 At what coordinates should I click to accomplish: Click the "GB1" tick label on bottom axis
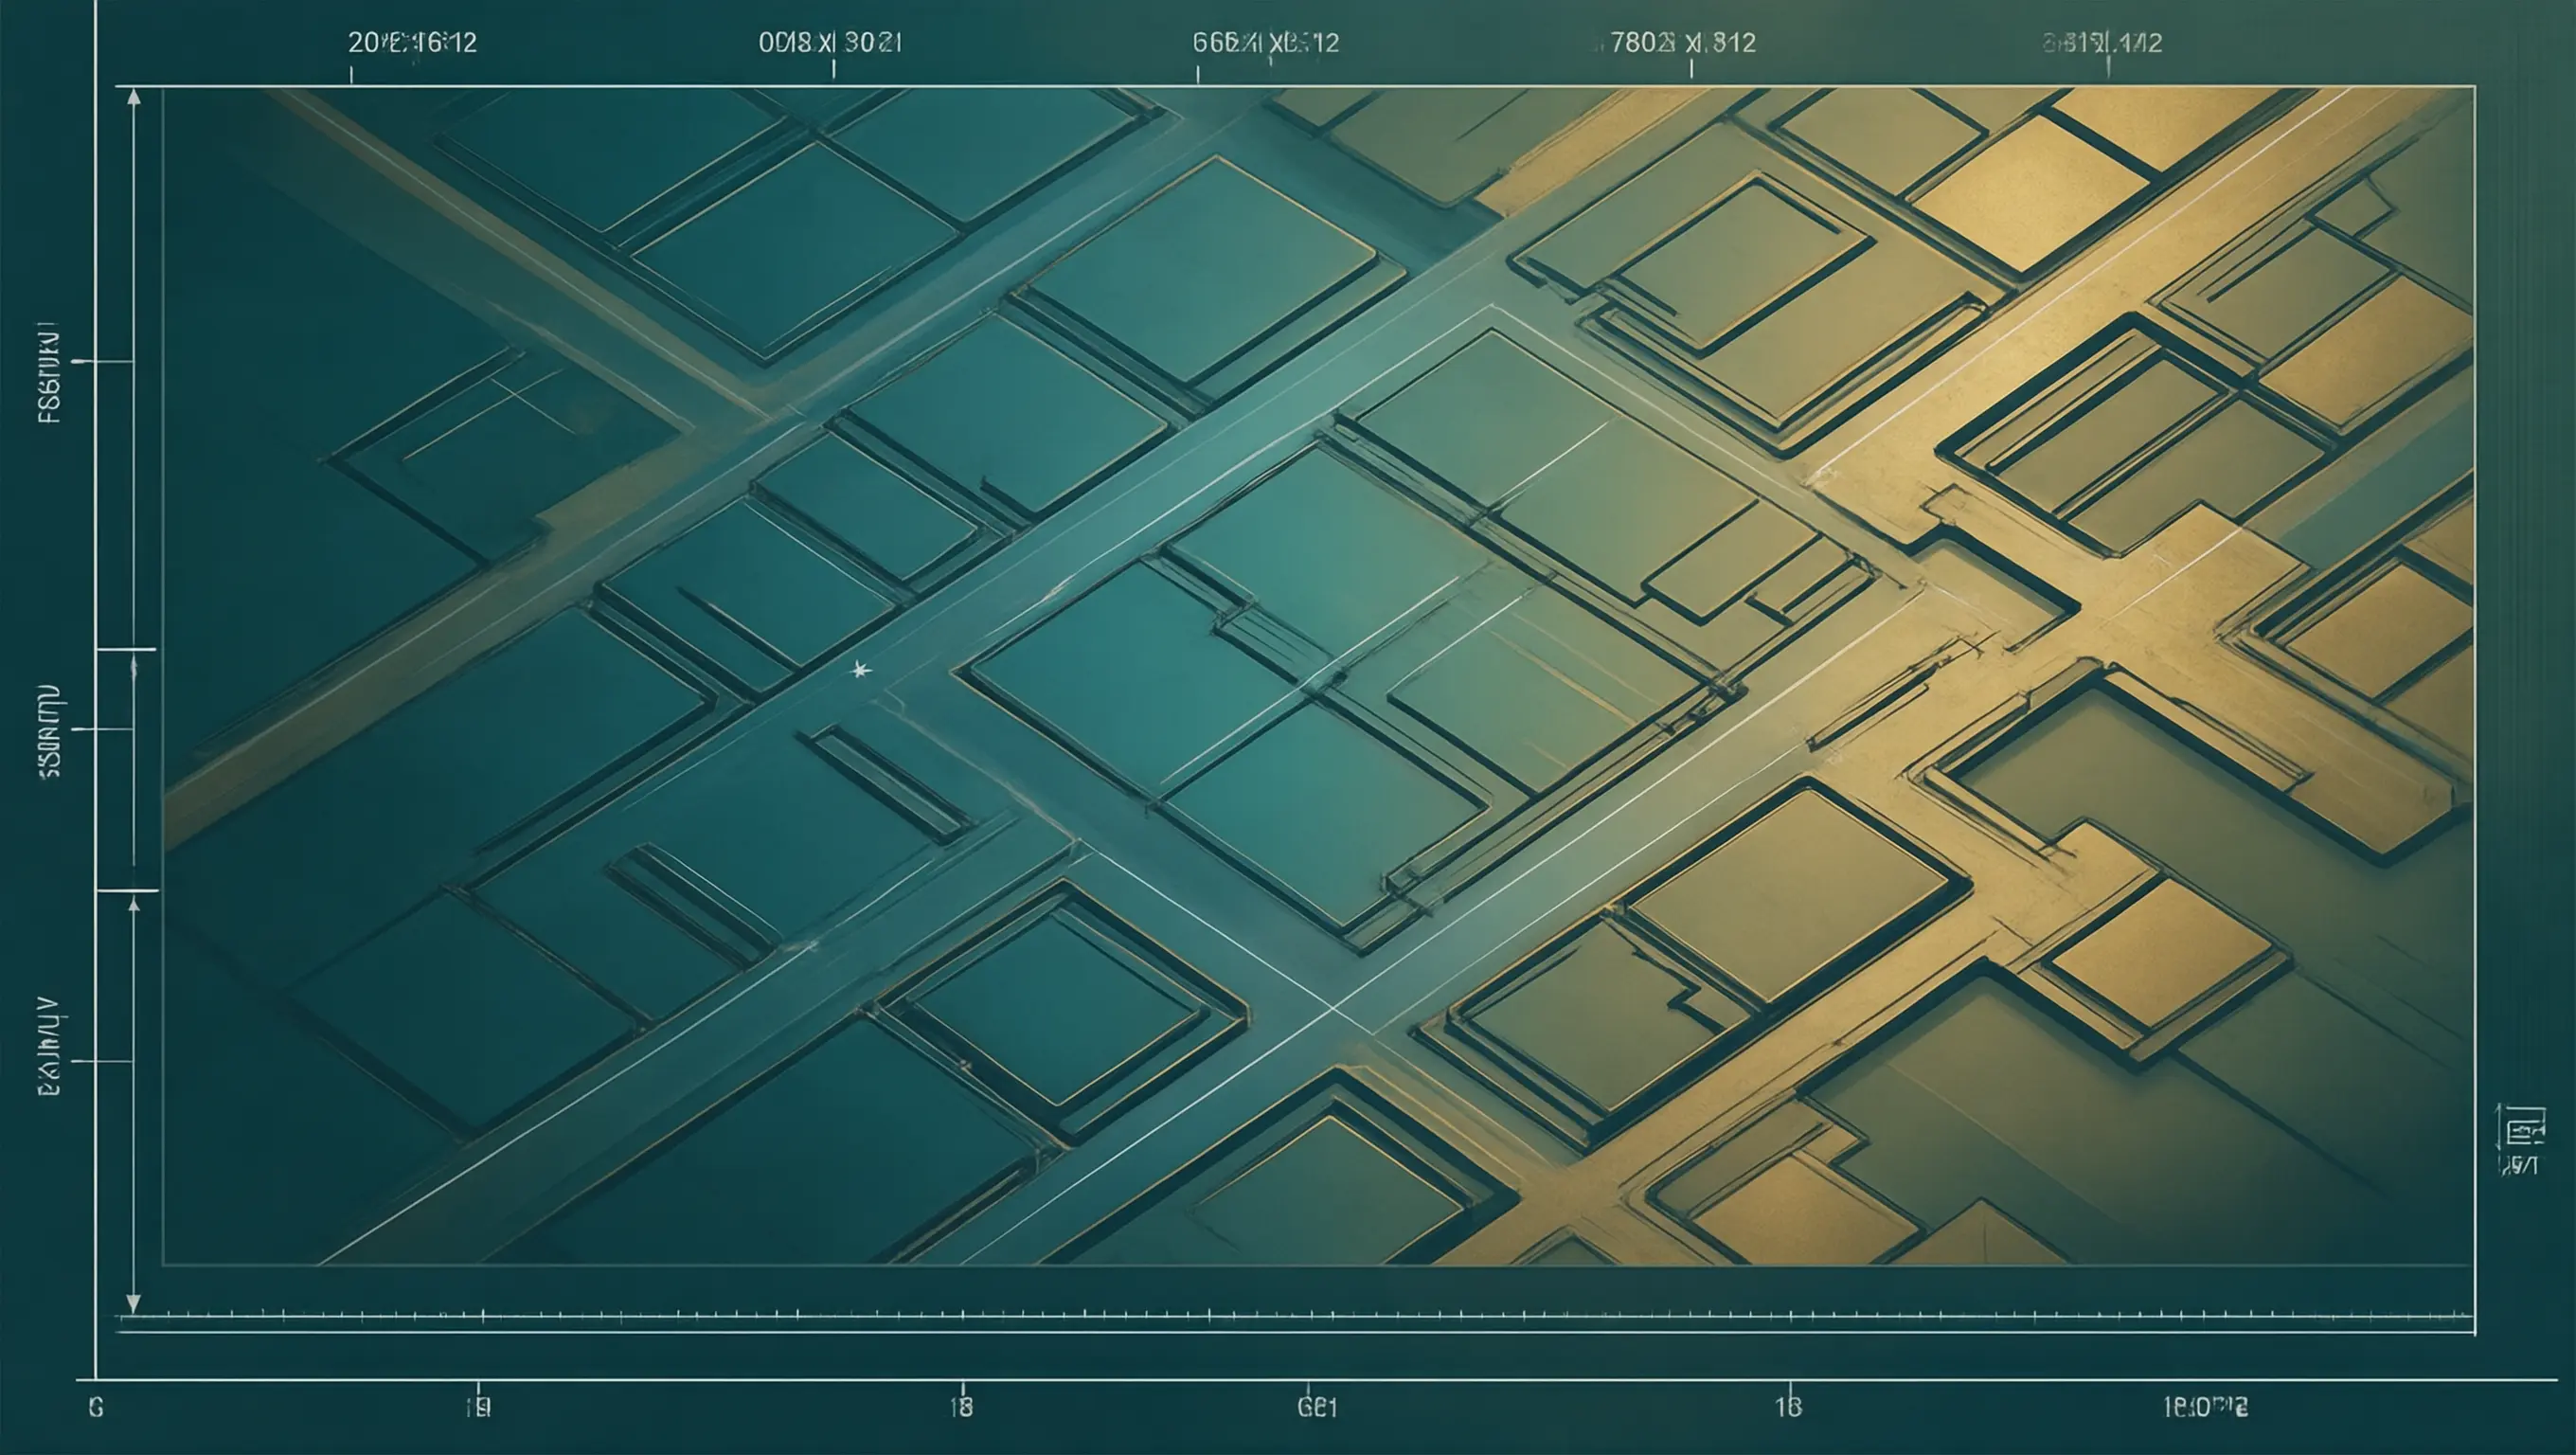point(1317,1408)
